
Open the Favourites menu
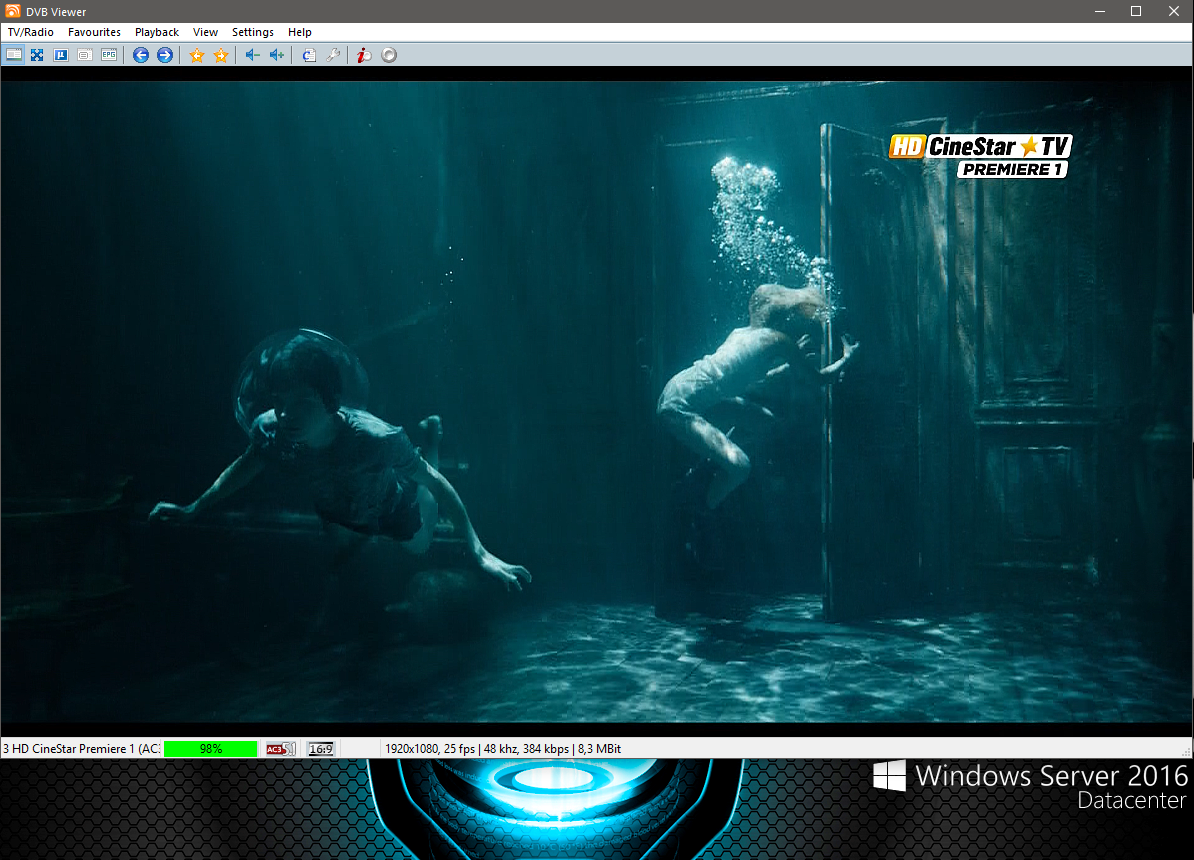point(94,32)
